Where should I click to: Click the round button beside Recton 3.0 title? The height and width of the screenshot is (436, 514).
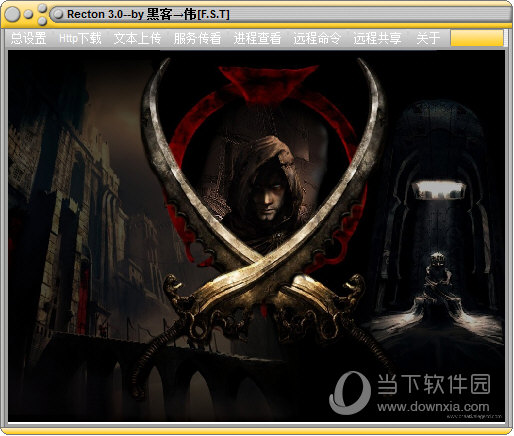[58, 14]
